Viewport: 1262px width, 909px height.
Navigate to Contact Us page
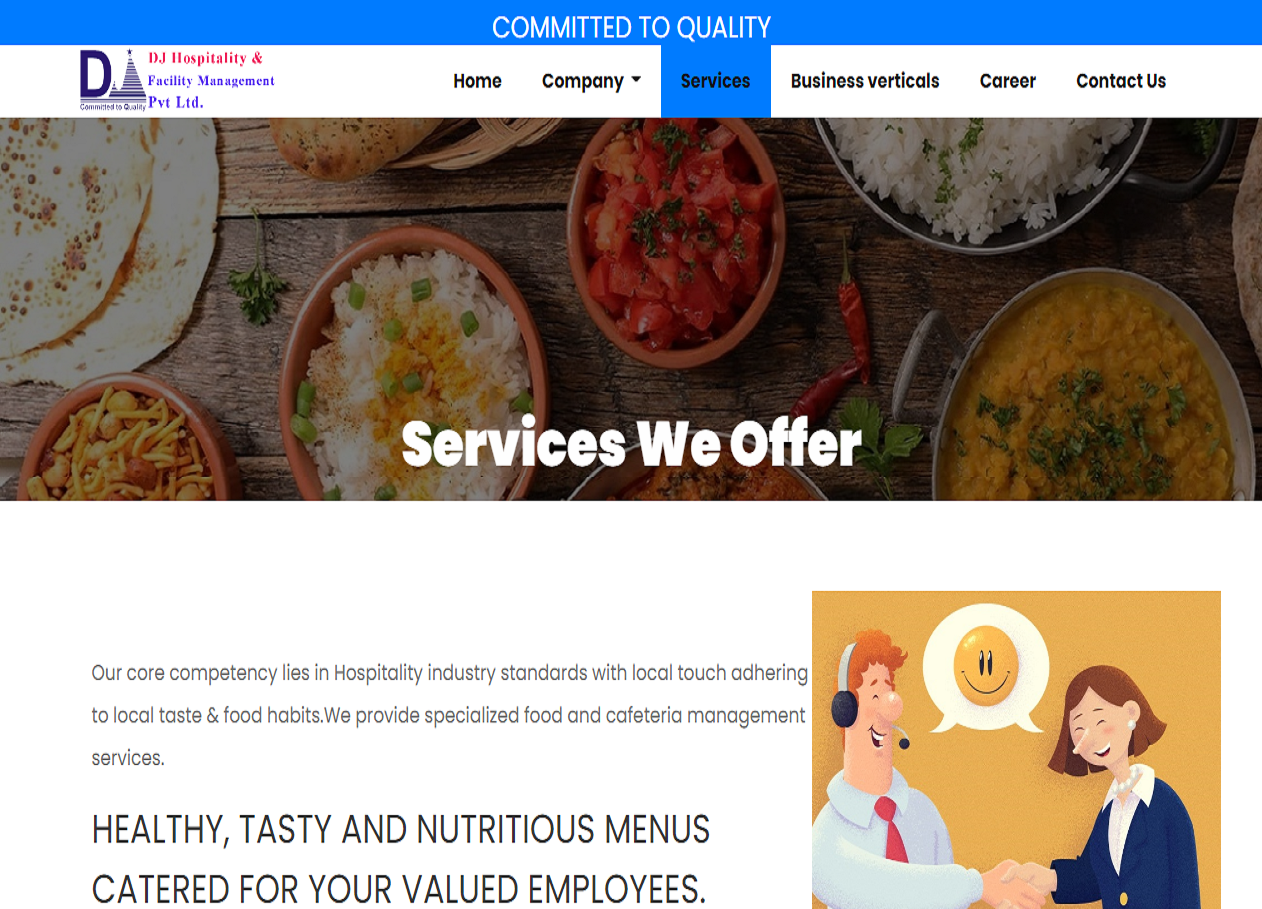click(x=1121, y=81)
